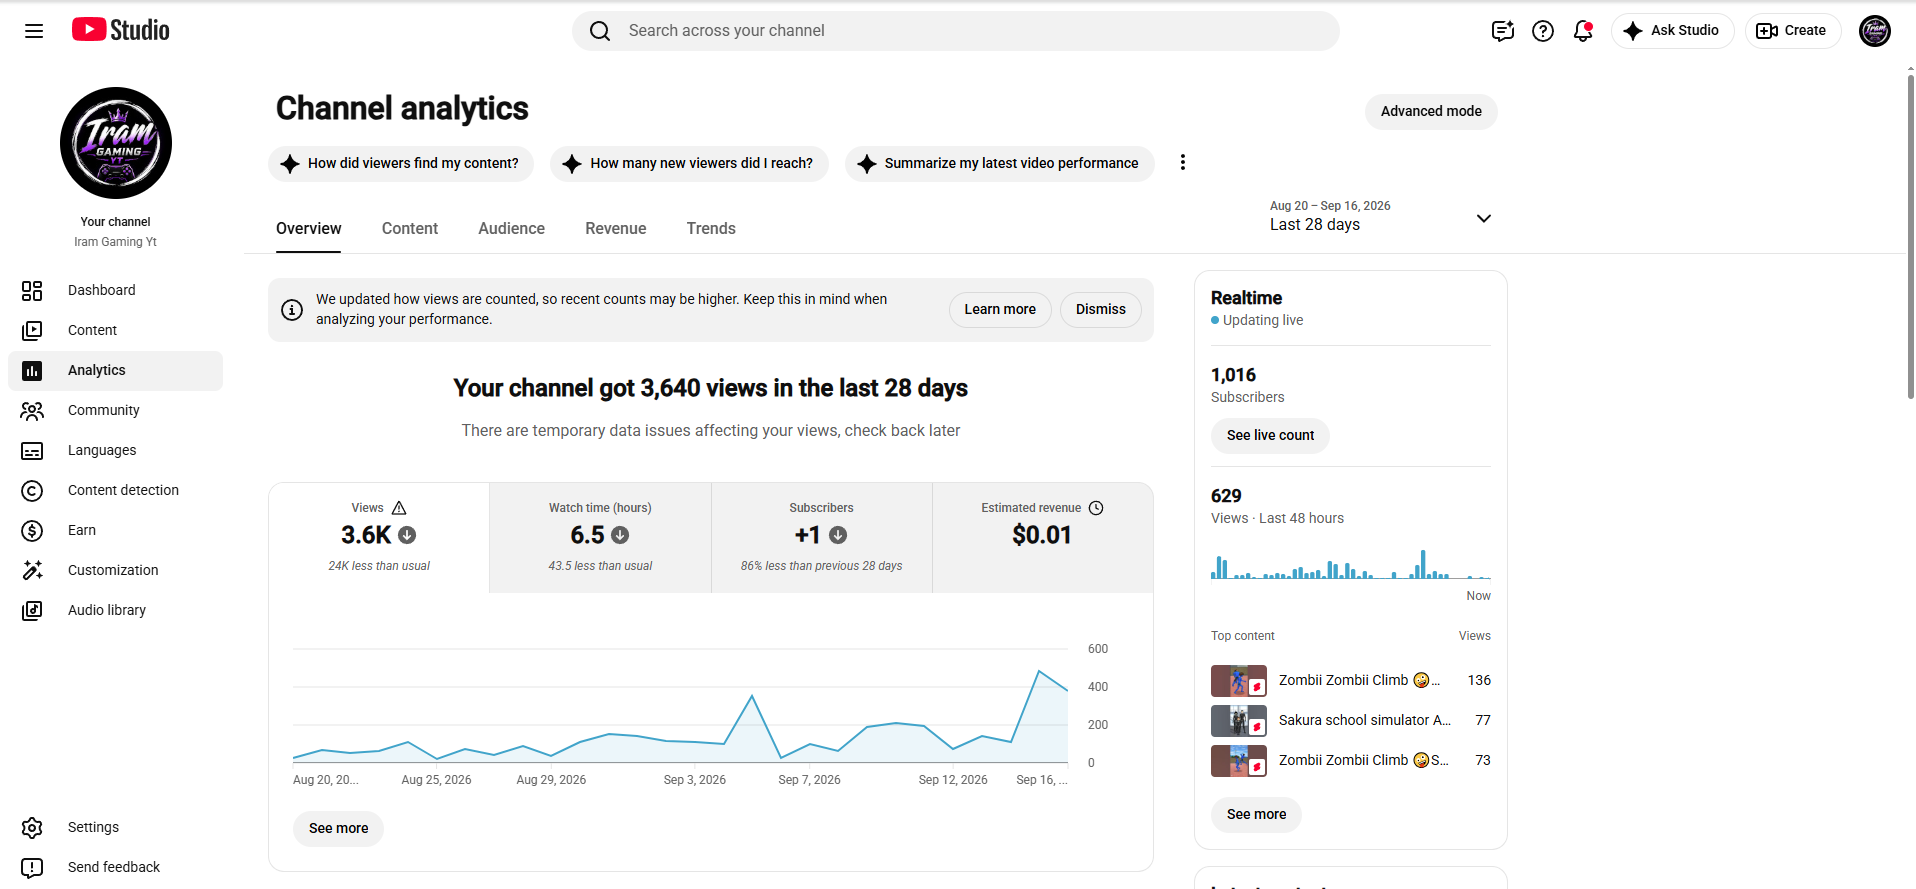The width and height of the screenshot is (1916, 889).
Task: Select the Views metric card
Action: tap(379, 538)
